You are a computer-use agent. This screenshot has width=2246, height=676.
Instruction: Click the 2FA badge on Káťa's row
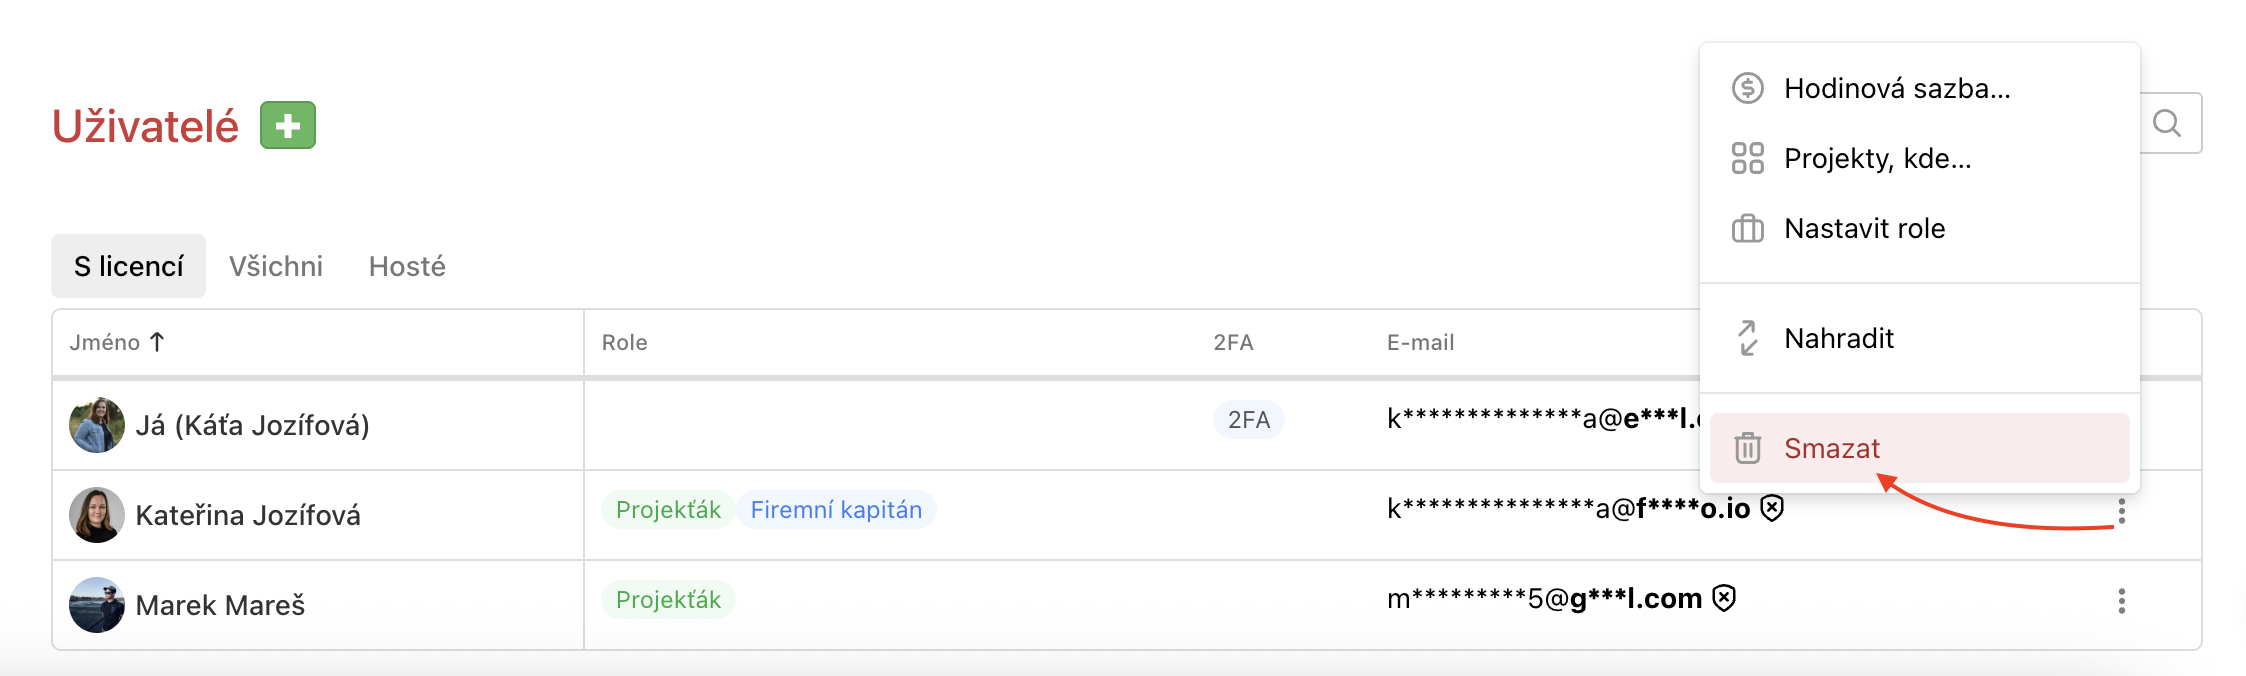(1248, 420)
